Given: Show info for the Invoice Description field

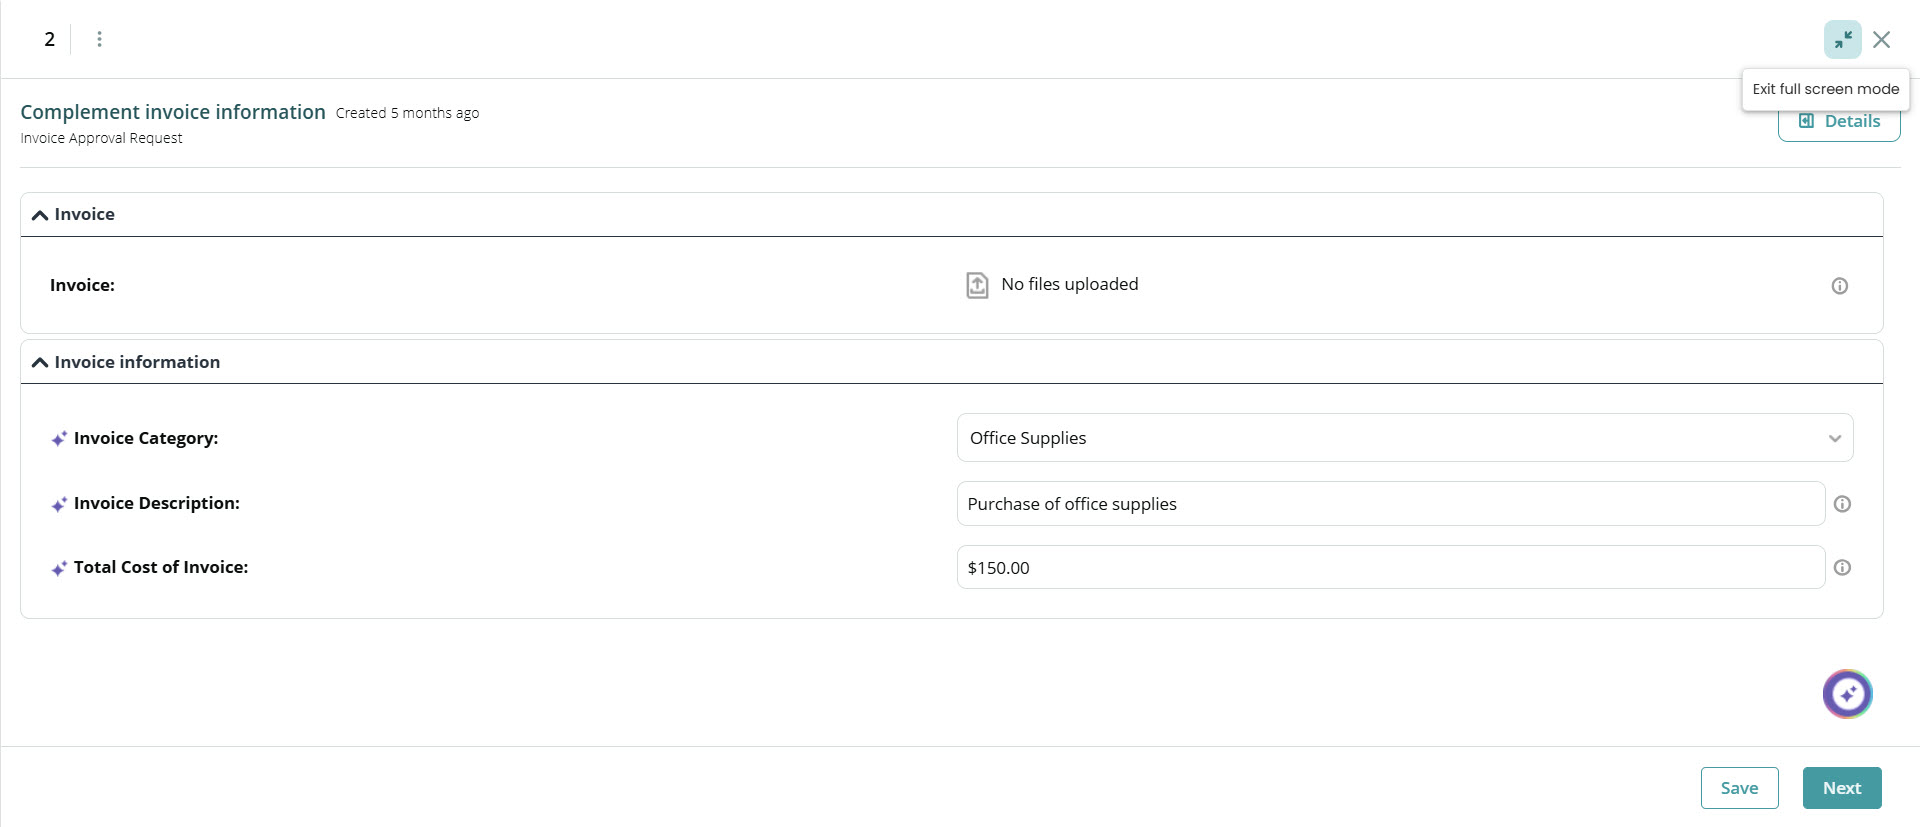Looking at the screenshot, I should (1842, 504).
